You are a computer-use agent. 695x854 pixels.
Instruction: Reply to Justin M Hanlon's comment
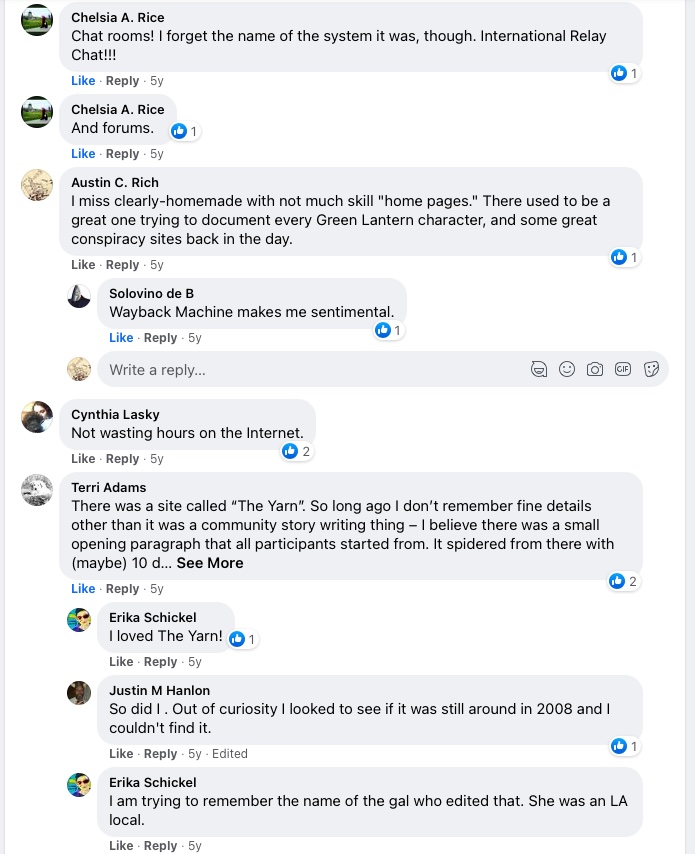click(160, 754)
